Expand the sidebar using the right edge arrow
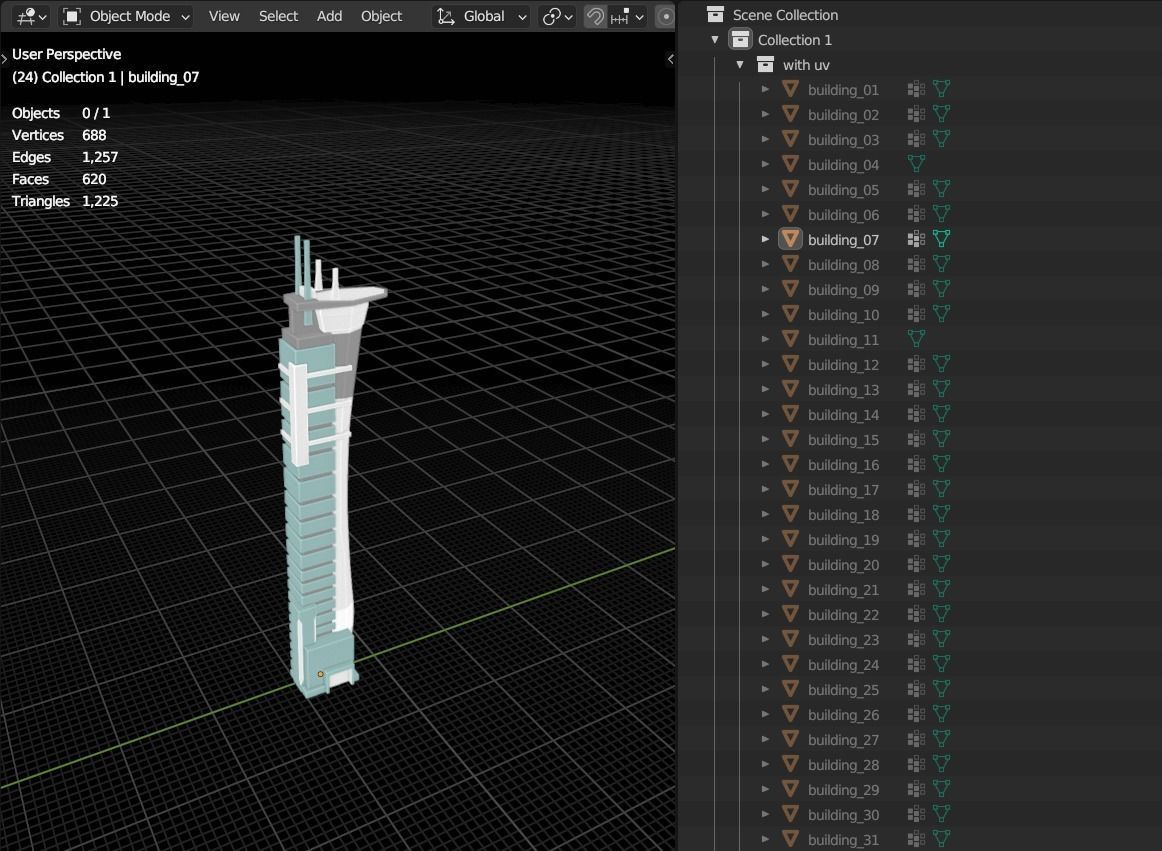The image size is (1162, 851). [x=670, y=59]
